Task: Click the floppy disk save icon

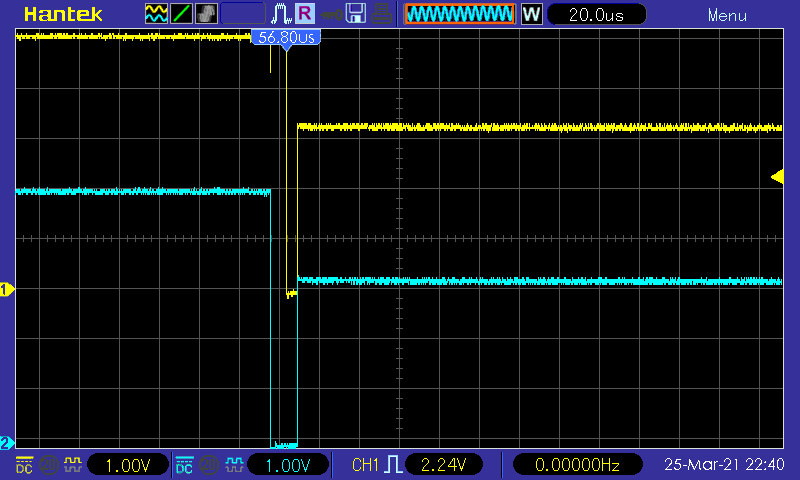Action: 356,14
